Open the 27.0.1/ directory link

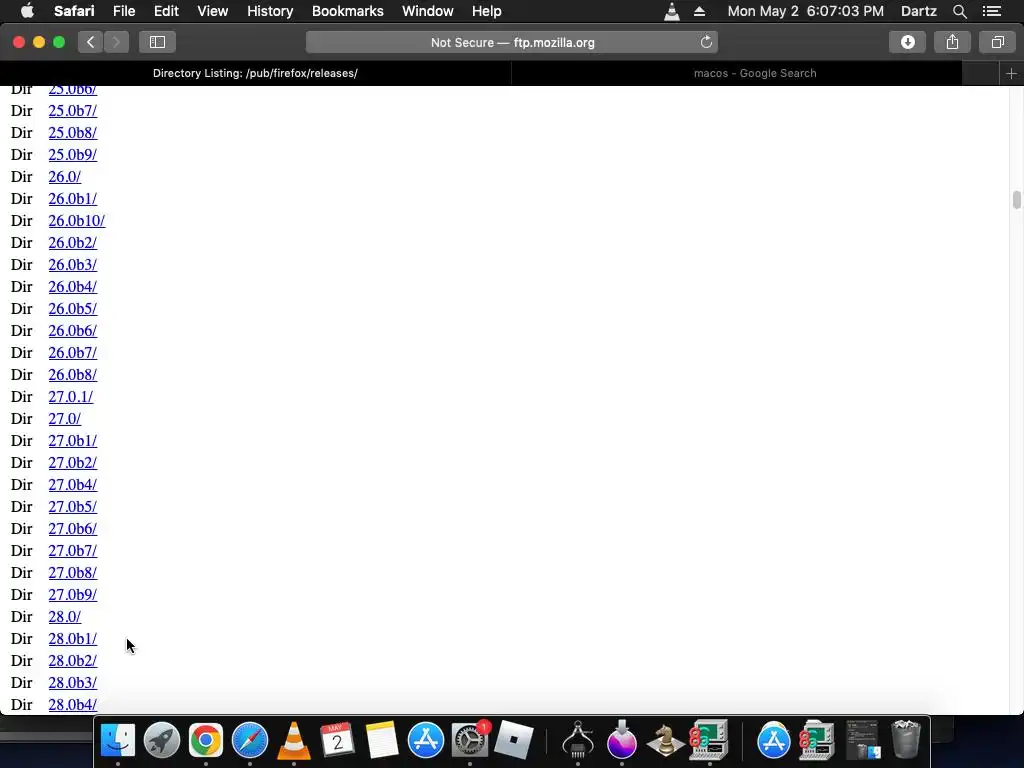tap(71, 397)
